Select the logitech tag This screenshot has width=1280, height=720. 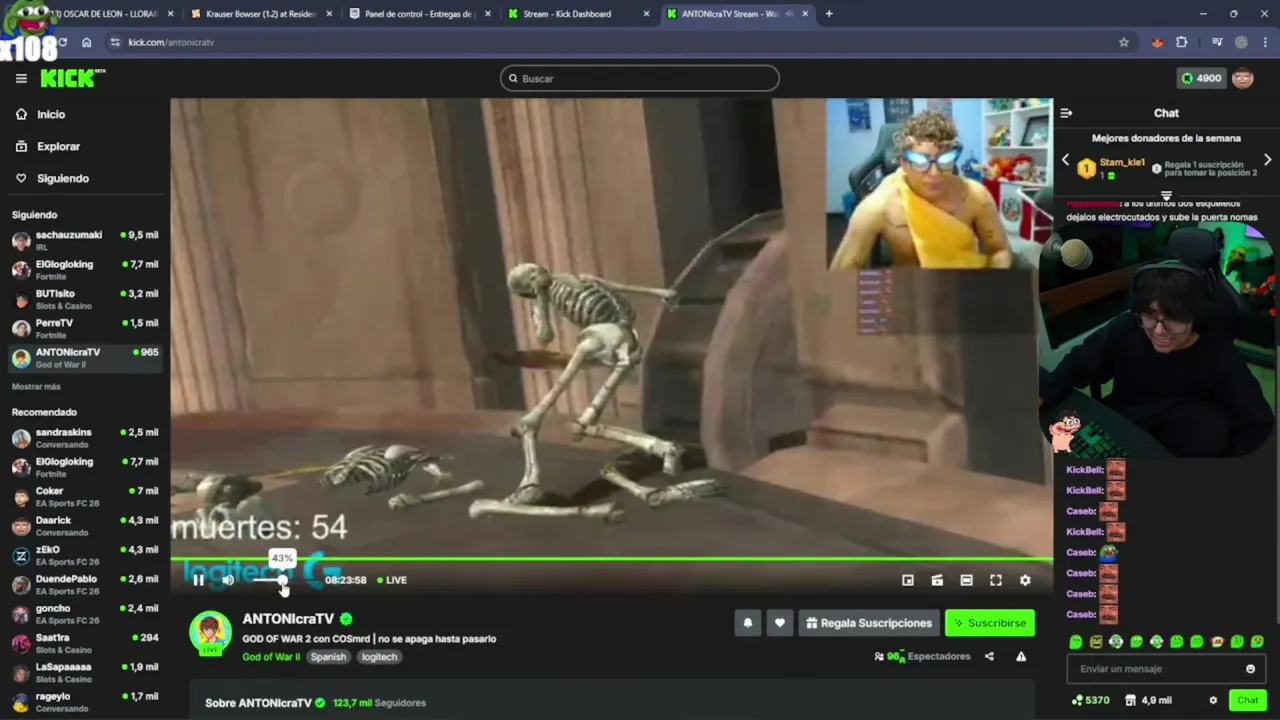[380, 657]
